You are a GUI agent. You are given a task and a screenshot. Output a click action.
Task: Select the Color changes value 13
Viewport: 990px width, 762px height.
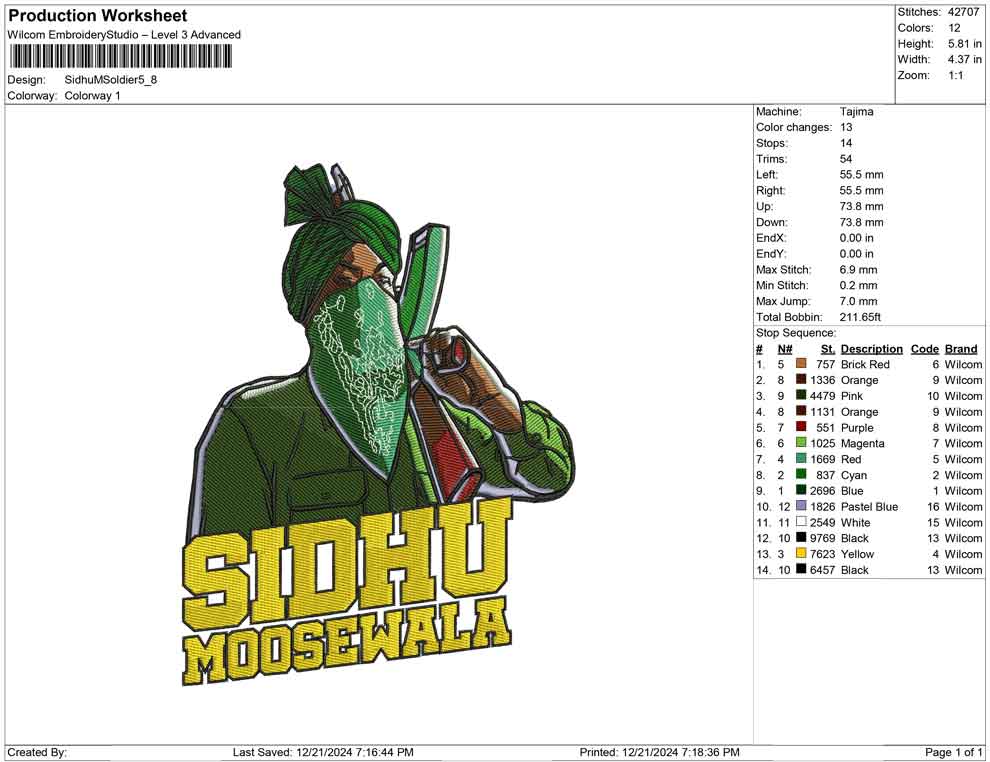[846, 127]
